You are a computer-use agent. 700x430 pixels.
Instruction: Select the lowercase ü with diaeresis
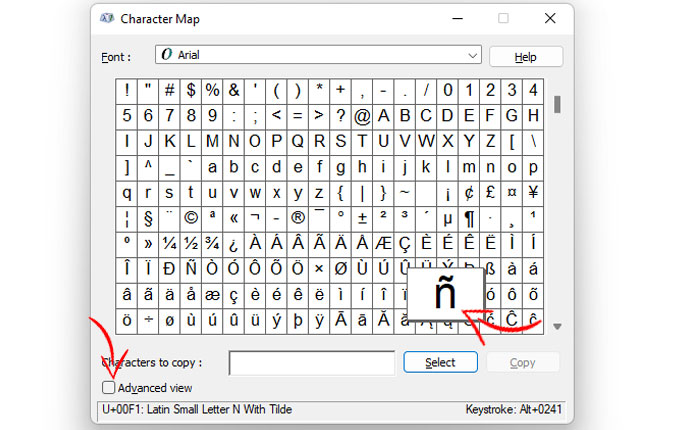coord(255,321)
